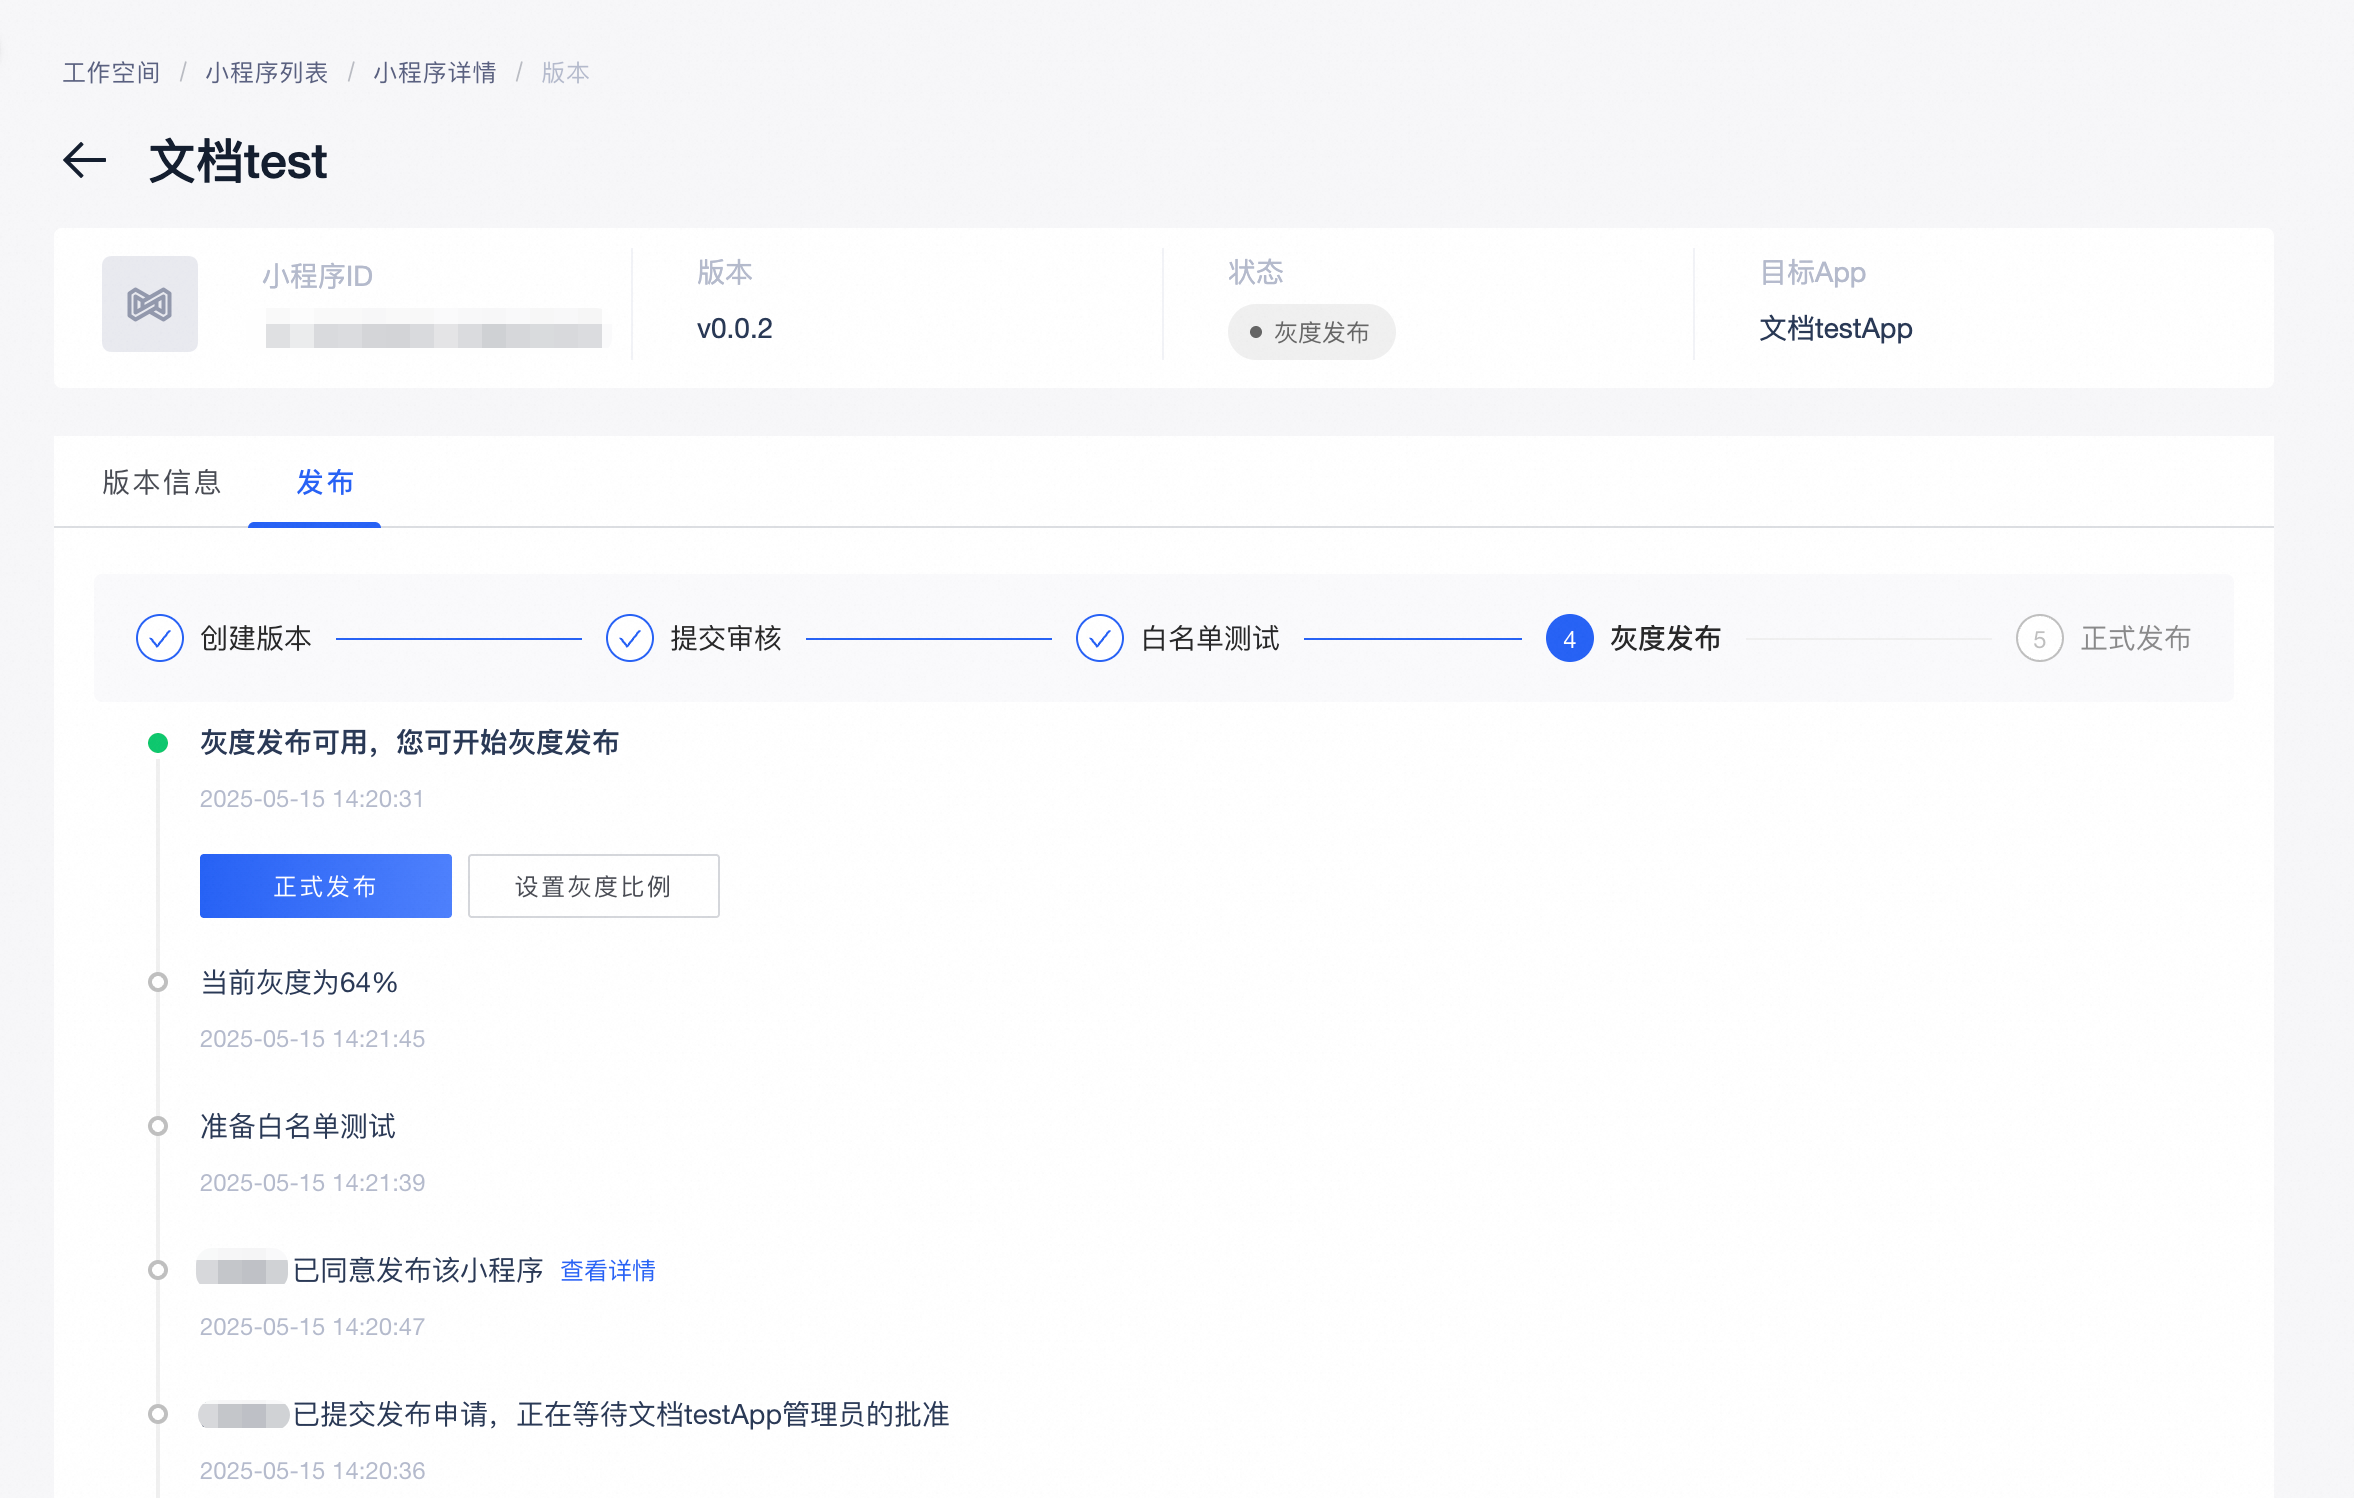The width and height of the screenshot is (2354, 1498).
Task: Click the step 5 正式发布 circle
Action: pos(2040,638)
